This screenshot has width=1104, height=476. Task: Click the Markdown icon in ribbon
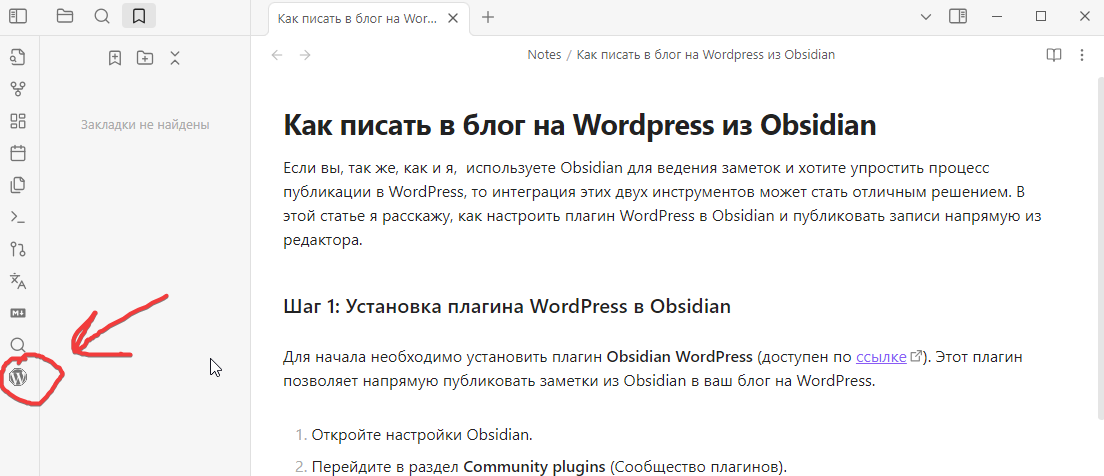point(18,312)
